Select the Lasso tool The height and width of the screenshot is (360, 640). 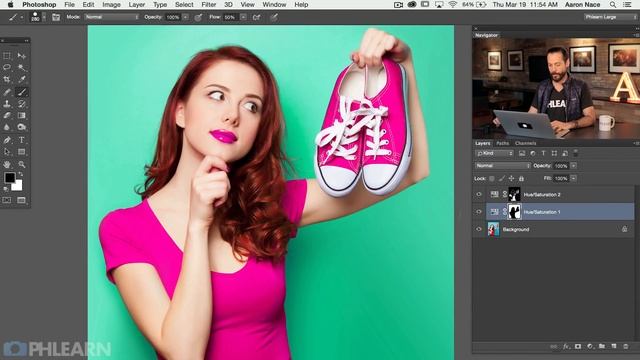click(x=7, y=67)
